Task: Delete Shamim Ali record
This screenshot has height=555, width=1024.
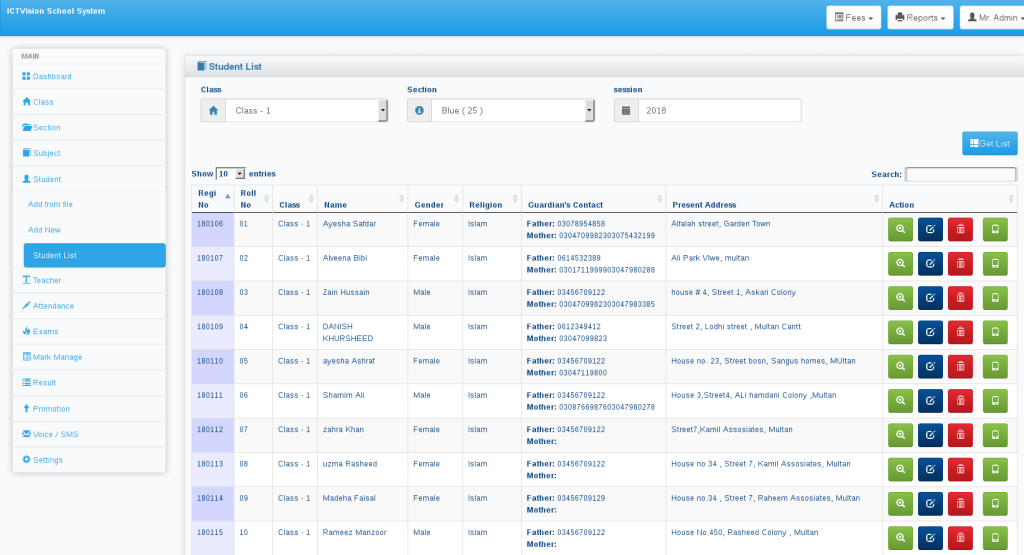Action: 960,401
